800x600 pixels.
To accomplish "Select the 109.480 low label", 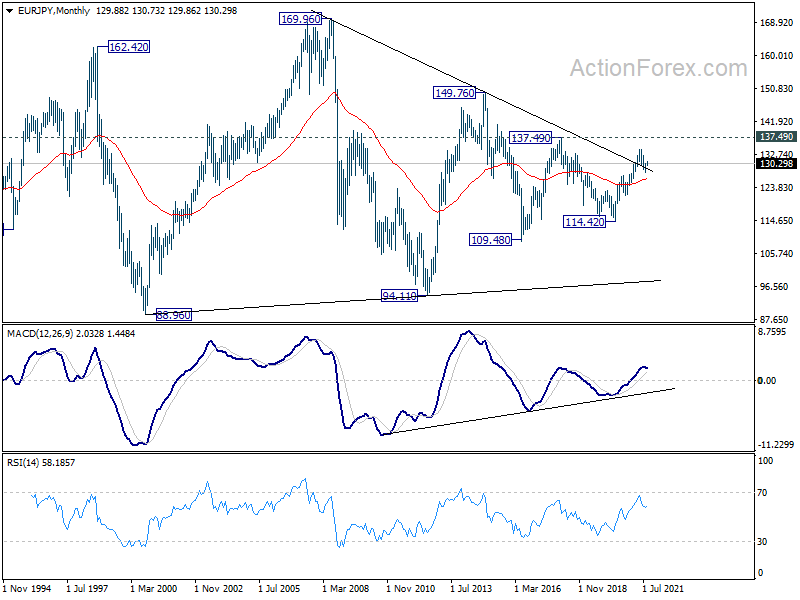I will 490,240.
